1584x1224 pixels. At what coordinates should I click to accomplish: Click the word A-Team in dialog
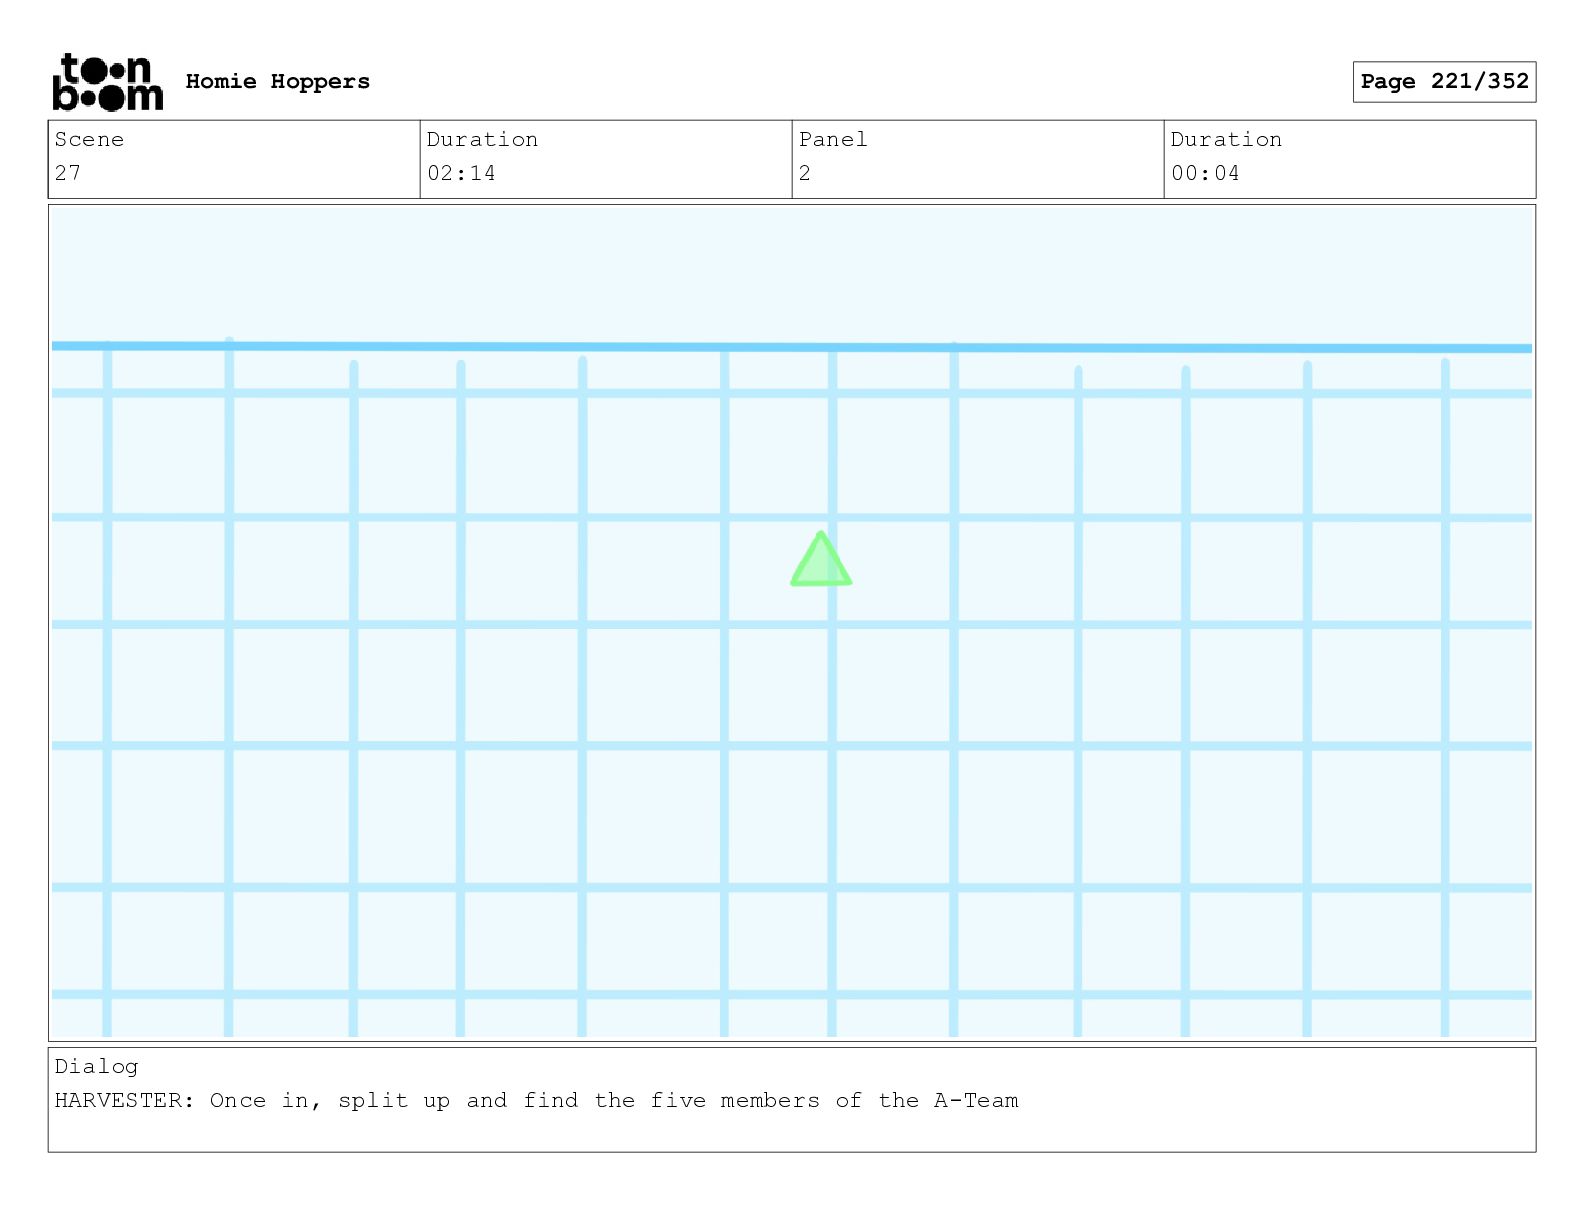point(976,1100)
